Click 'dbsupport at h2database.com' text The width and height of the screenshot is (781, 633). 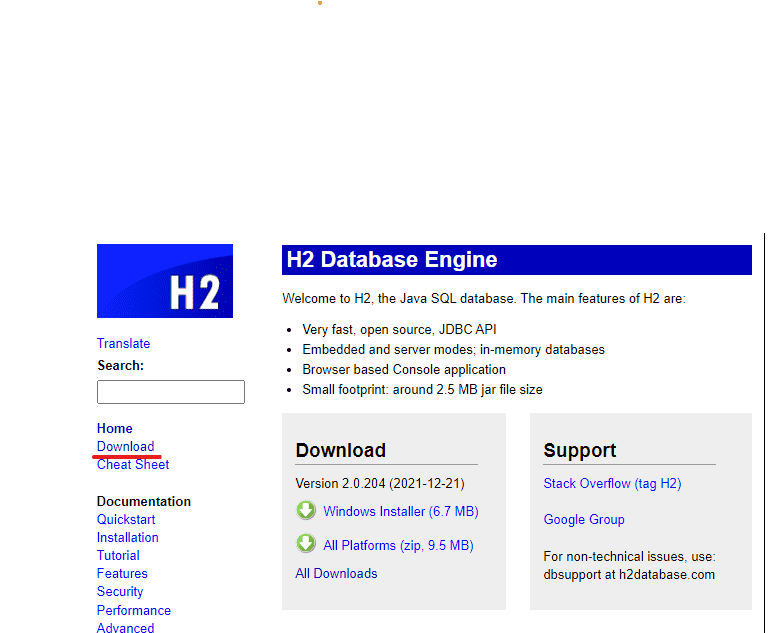[x=629, y=575]
